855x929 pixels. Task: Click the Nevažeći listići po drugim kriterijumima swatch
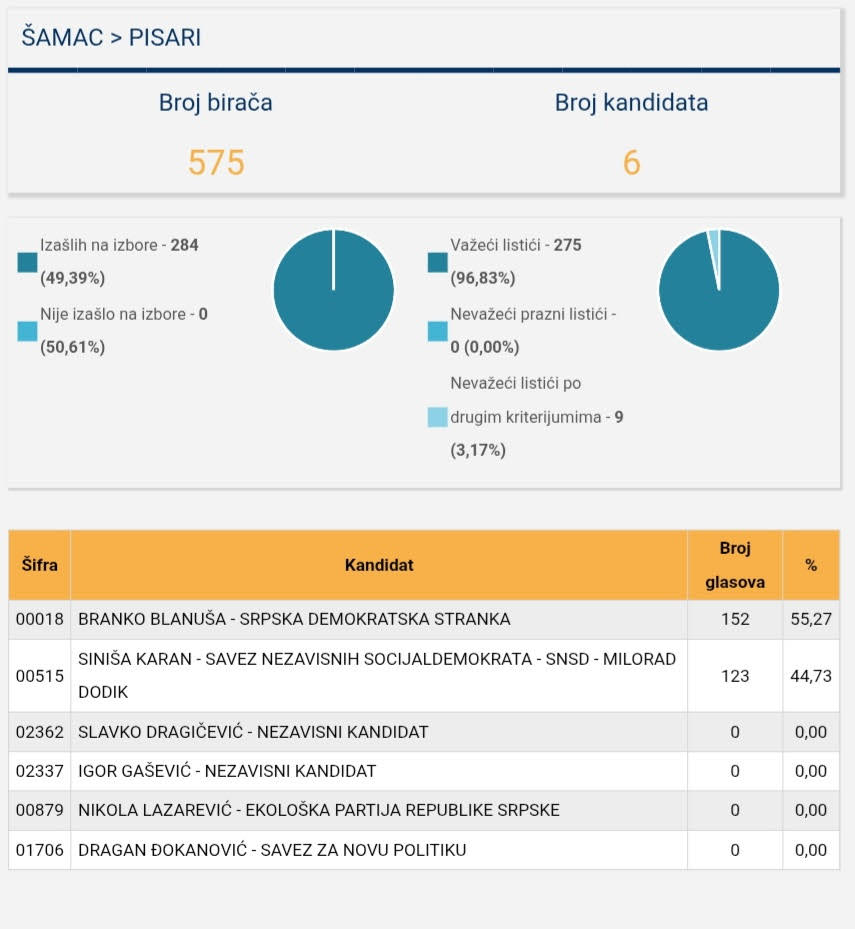(x=437, y=417)
